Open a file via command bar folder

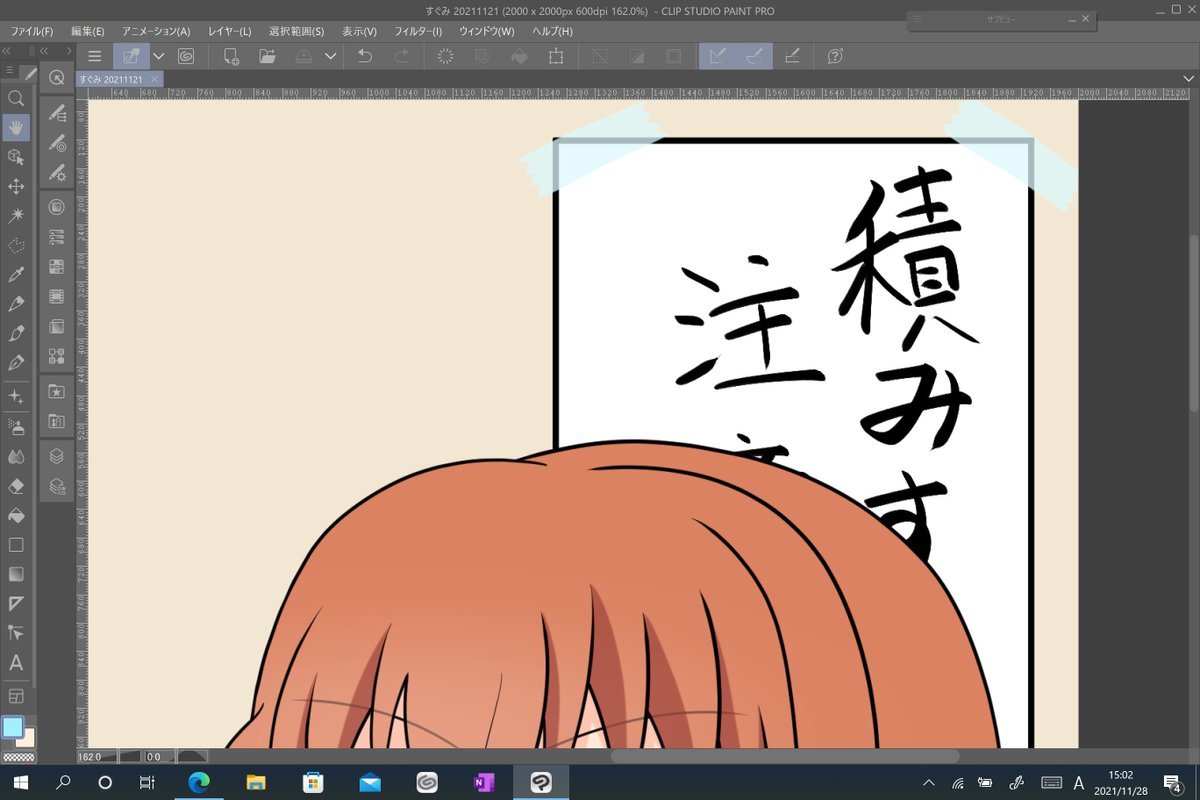point(267,57)
